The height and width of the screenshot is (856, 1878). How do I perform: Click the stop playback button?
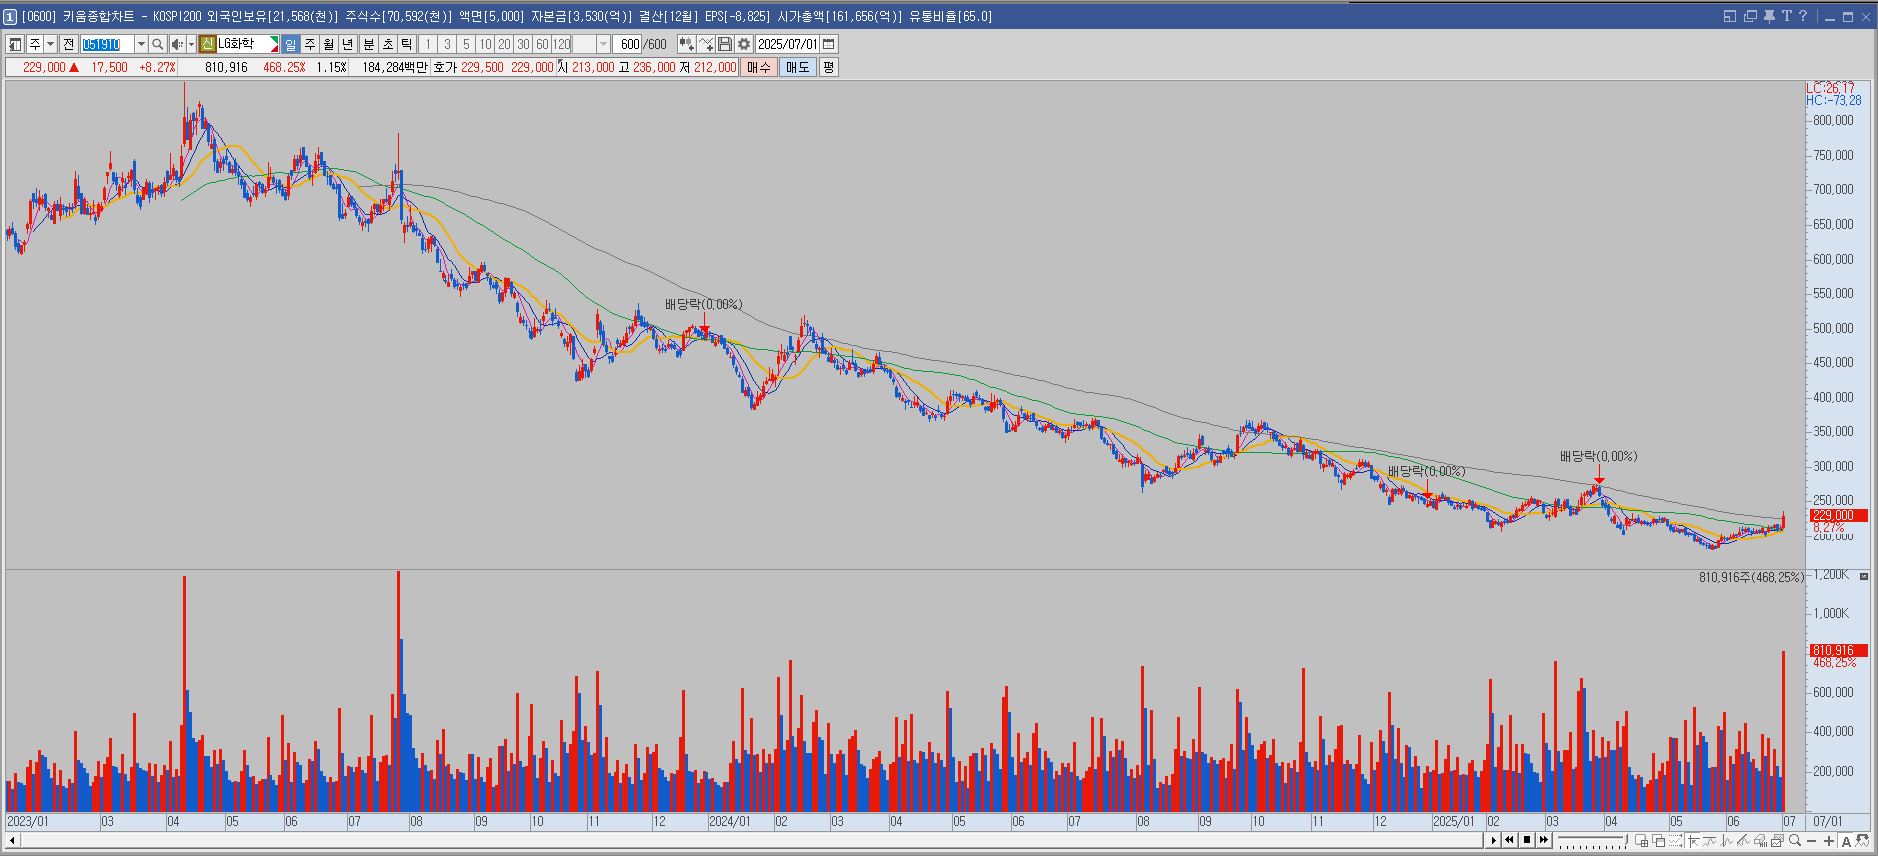pyautogui.click(x=1527, y=840)
